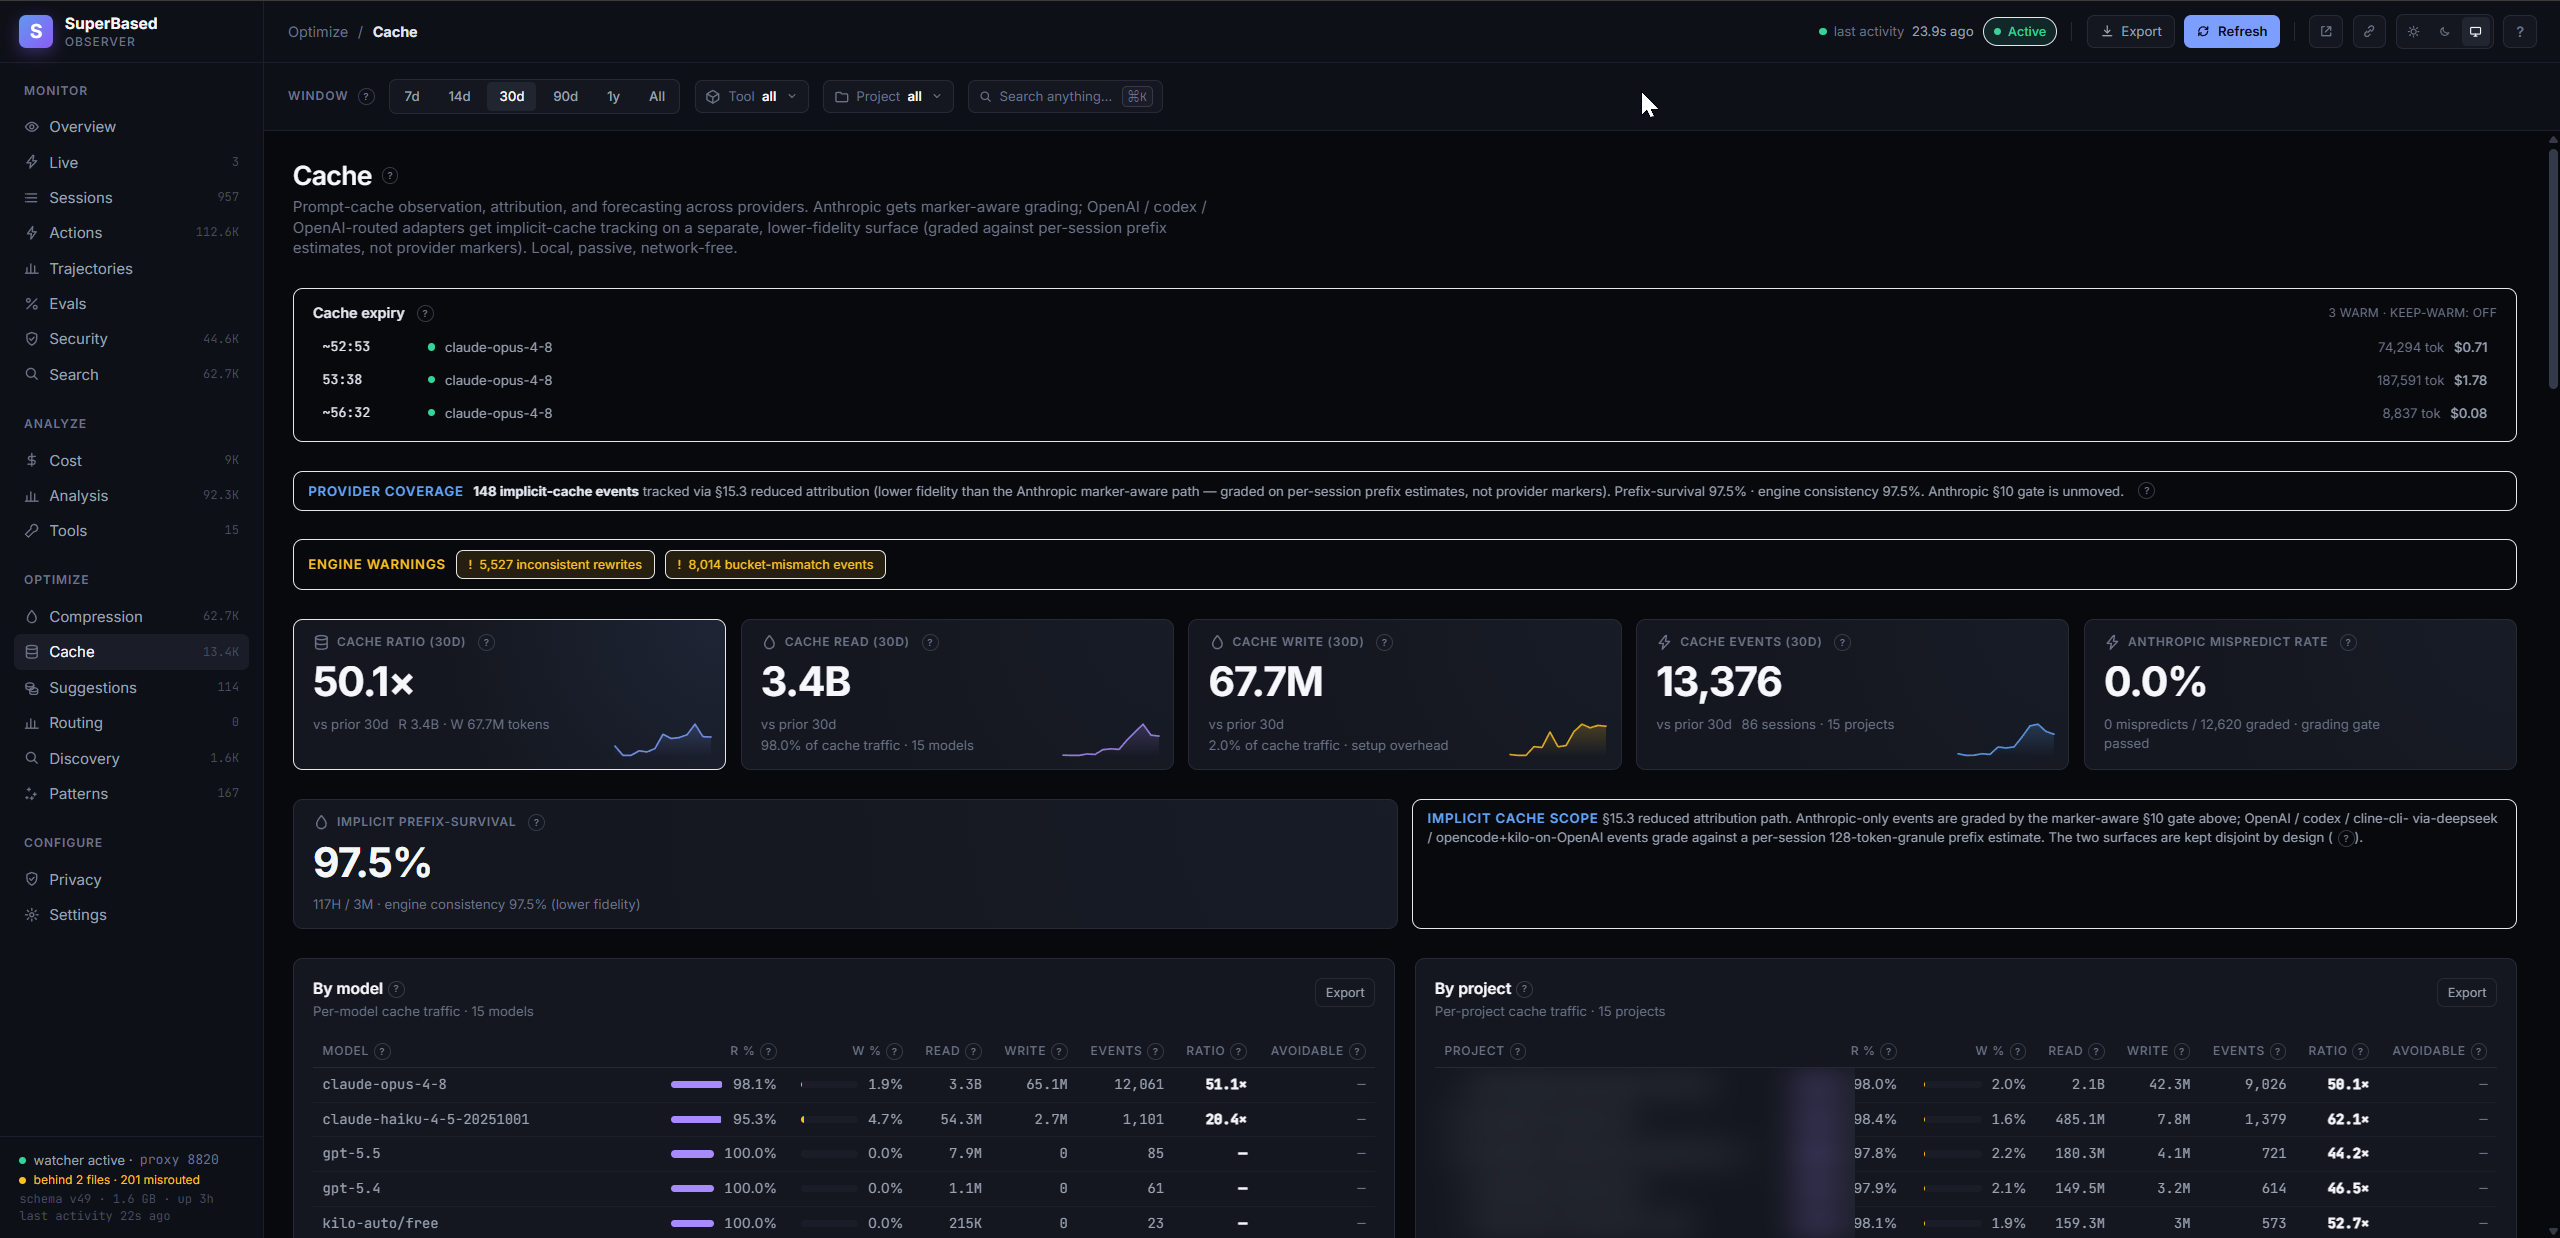The image size is (2560, 1238).
Task: Toggle the Active watcher status pill
Action: tap(2020, 32)
